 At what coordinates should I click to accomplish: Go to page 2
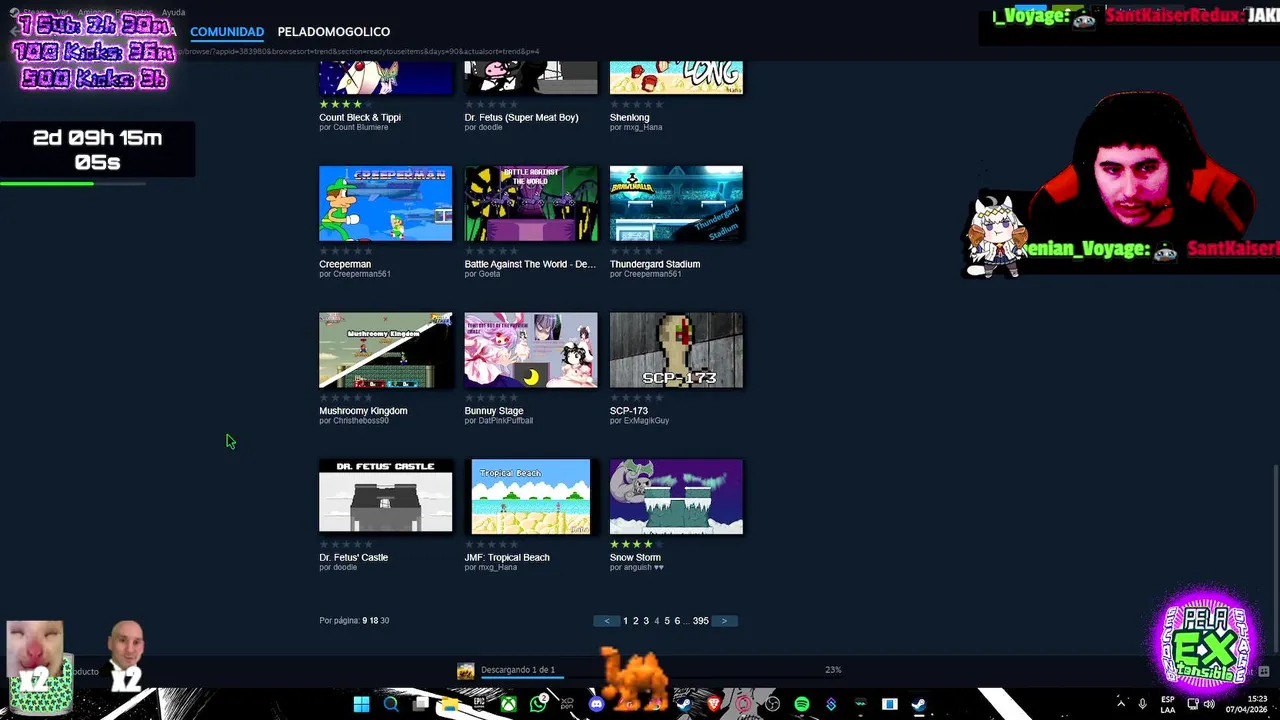pyautogui.click(x=636, y=621)
